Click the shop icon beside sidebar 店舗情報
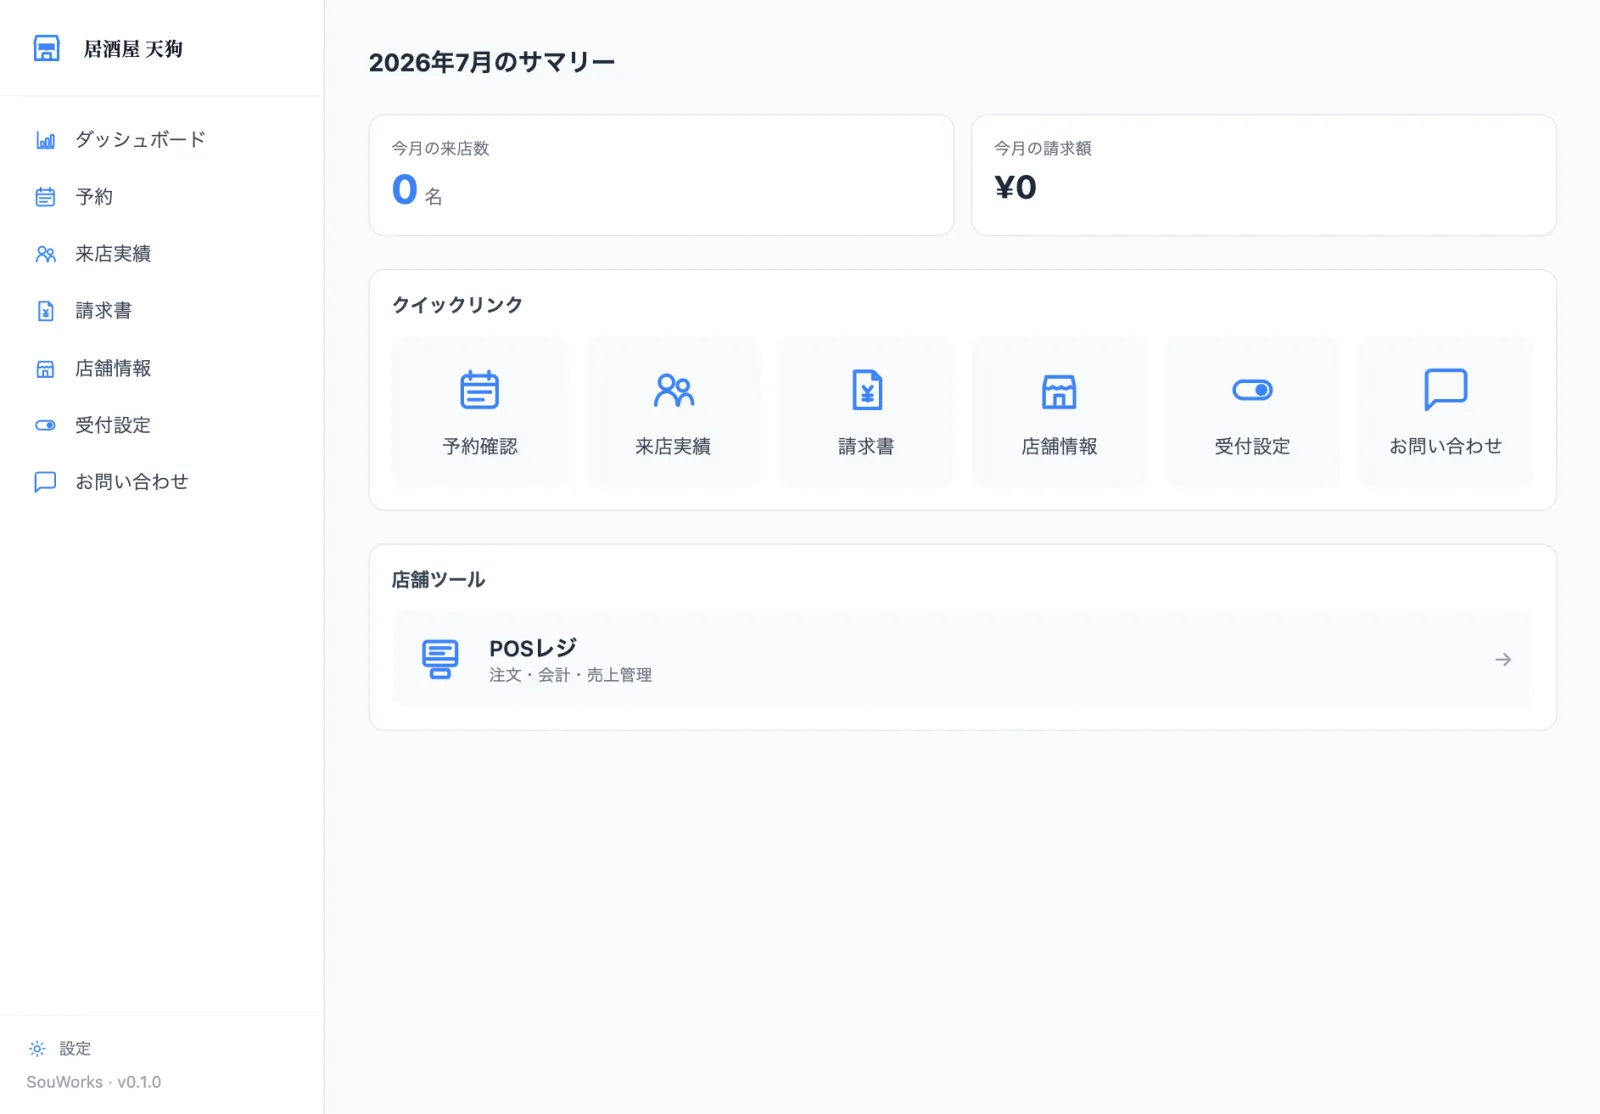The image size is (1600, 1114). pos(46,369)
